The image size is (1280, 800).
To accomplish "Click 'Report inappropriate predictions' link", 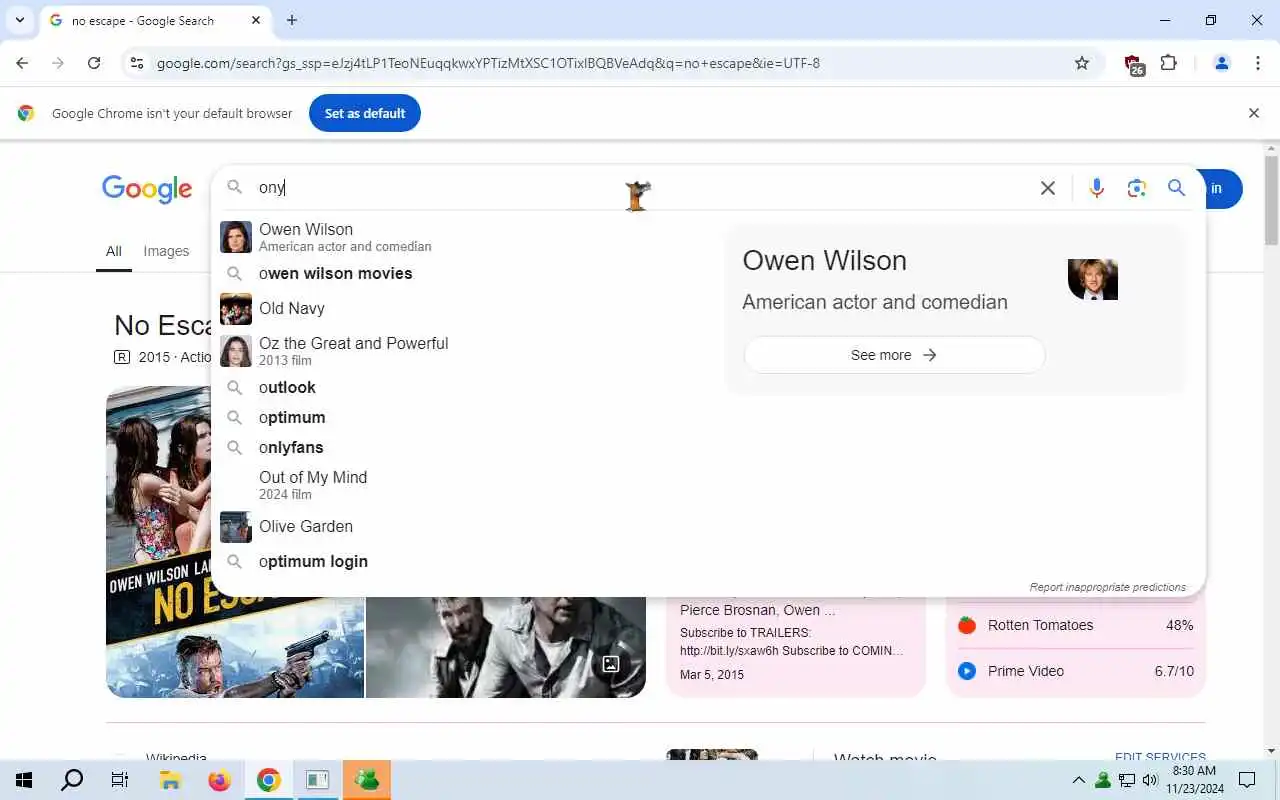I will 1107,587.
